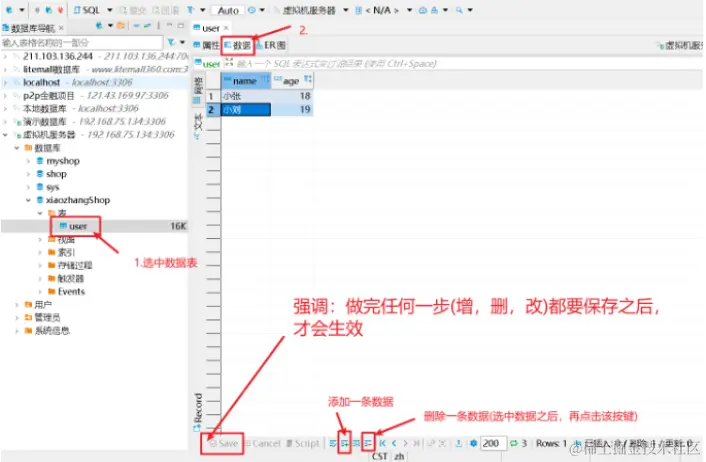Click the navigator filter funnel icon
This screenshot has width=706, height=462.
point(171,42)
